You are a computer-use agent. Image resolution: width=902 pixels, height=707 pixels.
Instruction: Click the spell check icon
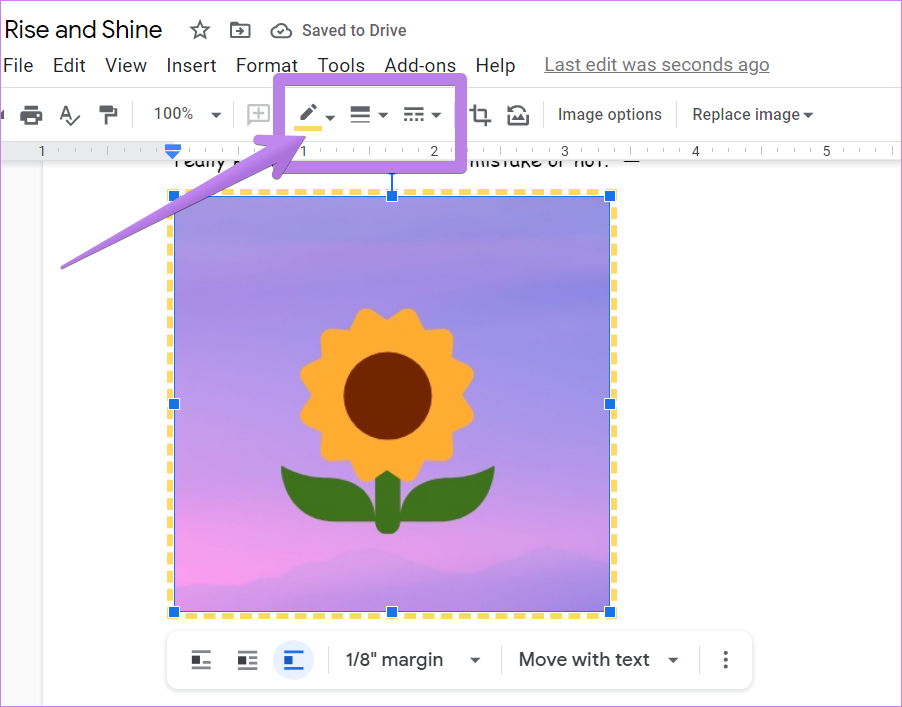pos(69,115)
